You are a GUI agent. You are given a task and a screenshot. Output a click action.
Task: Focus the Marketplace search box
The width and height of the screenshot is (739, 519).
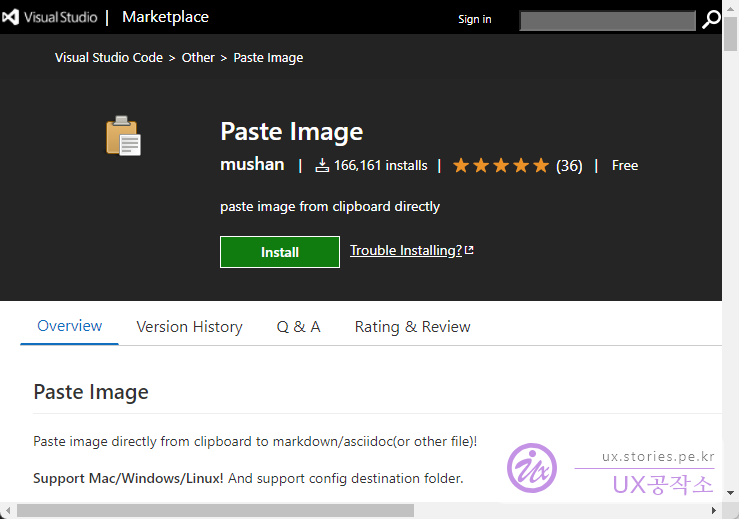click(x=608, y=20)
